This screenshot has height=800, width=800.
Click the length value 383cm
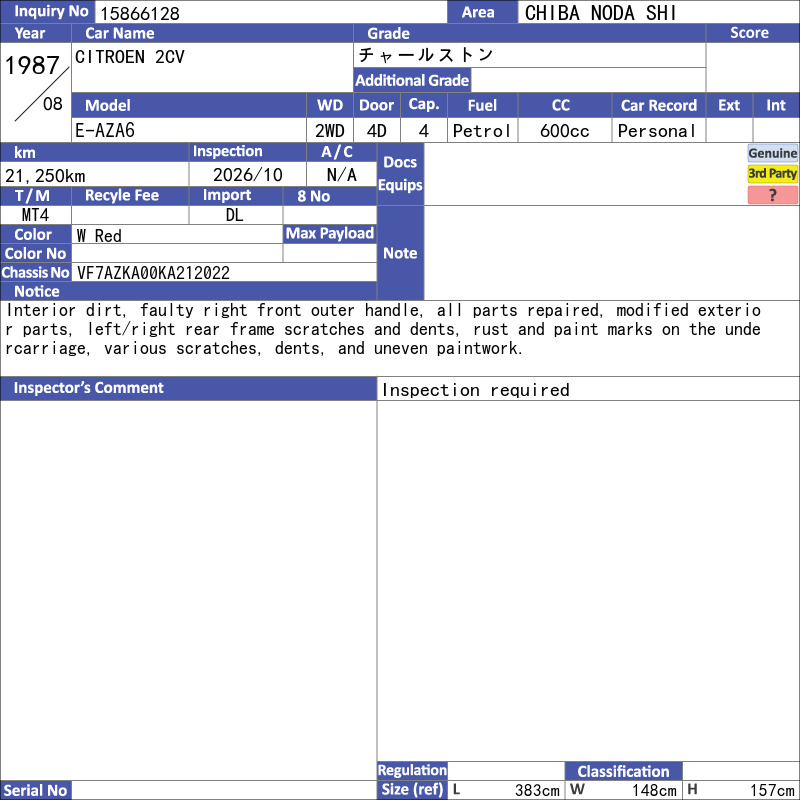pos(537,790)
